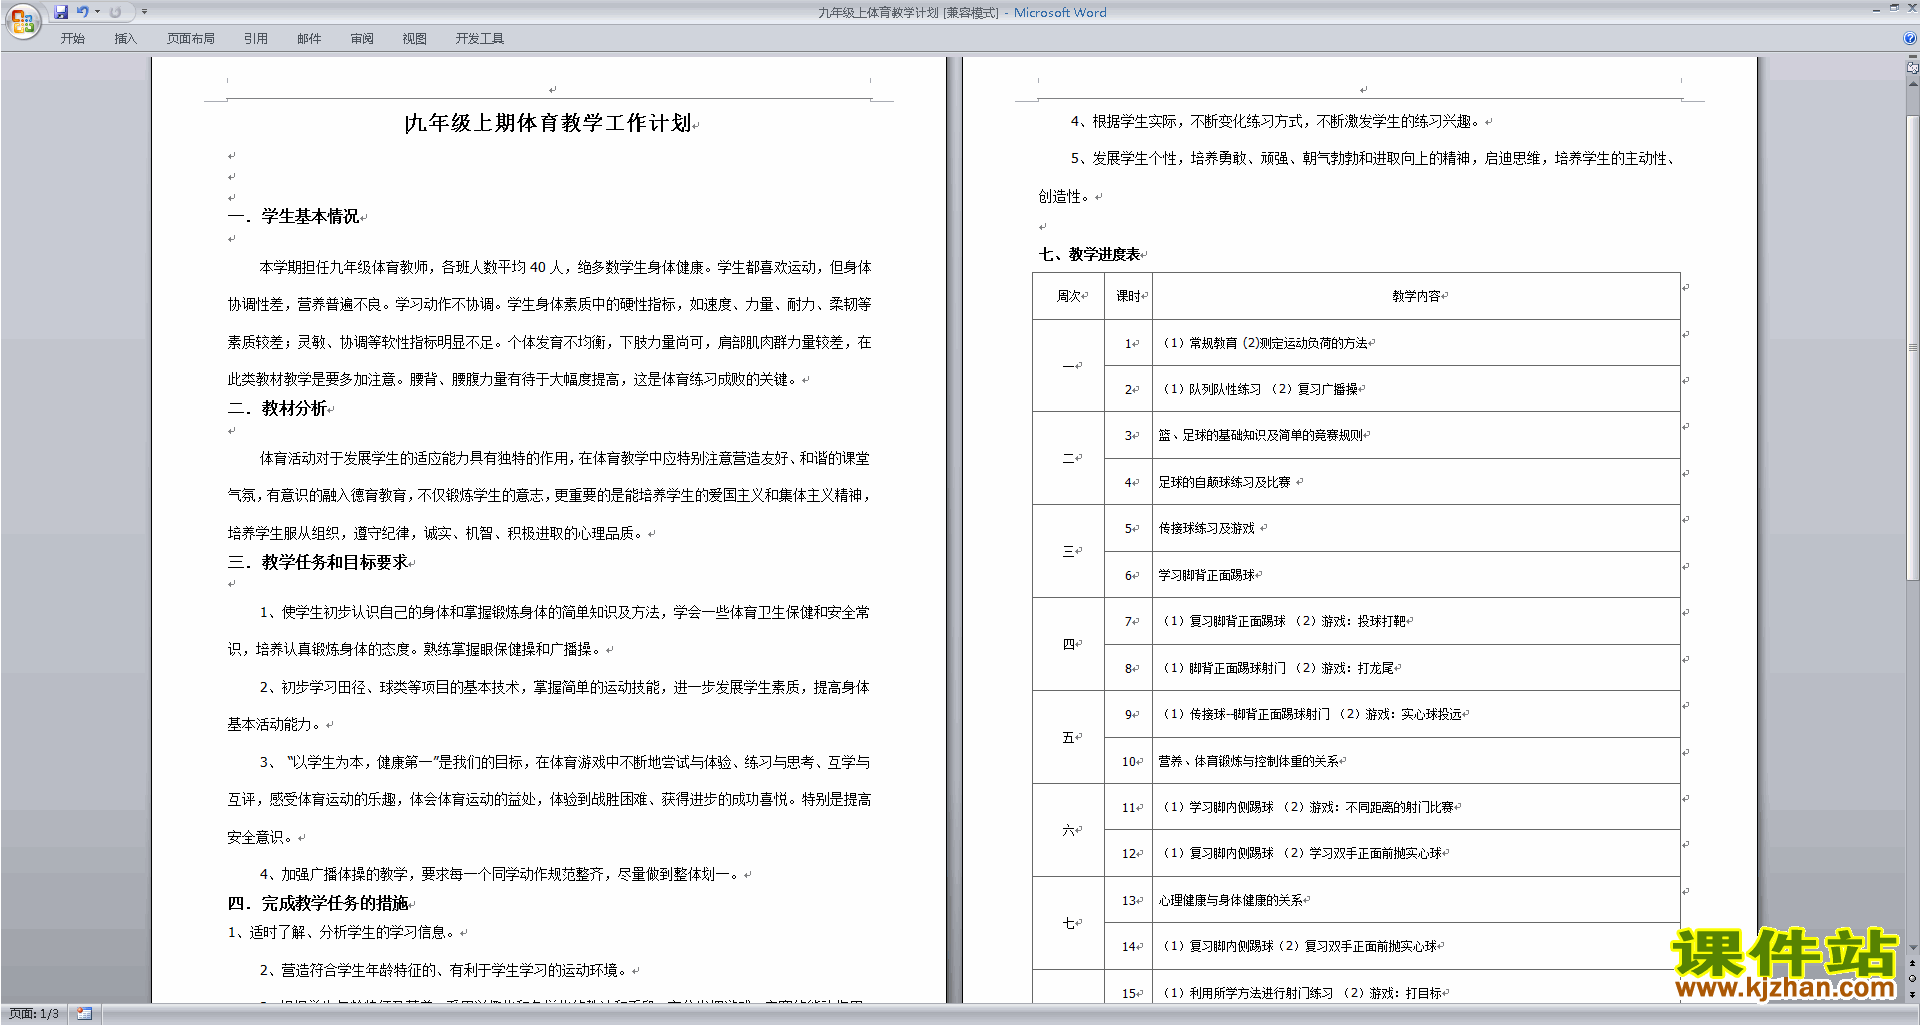Click the line 安全意识。 on page one

point(262,837)
